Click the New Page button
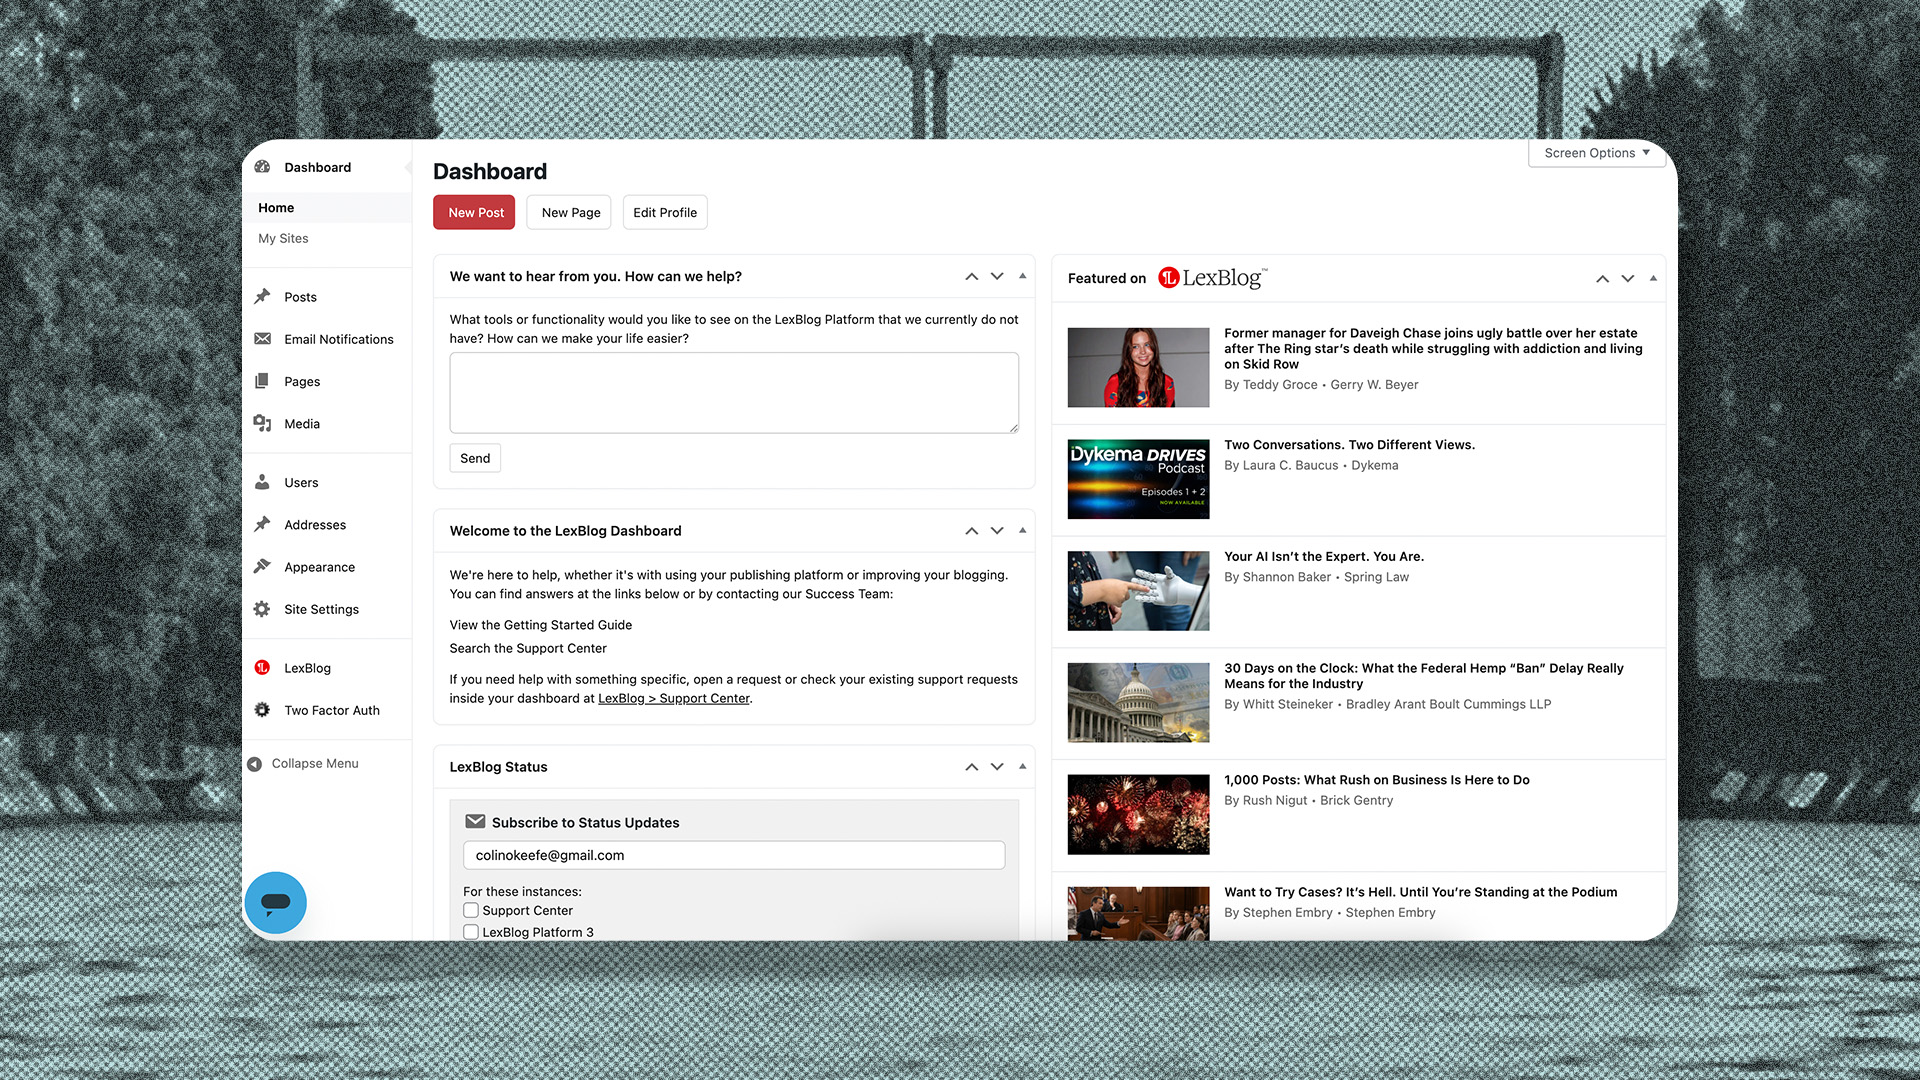Image resolution: width=1920 pixels, height=1080 pixels. (569, 212)
